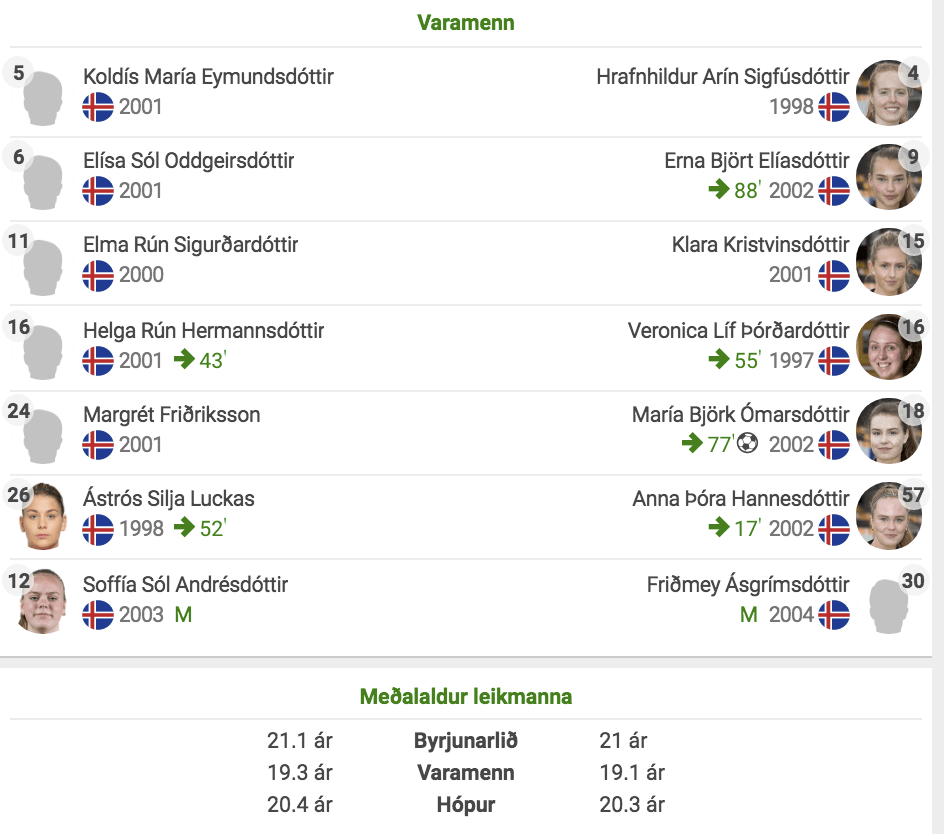Click the green arrow next to 55'
This screenshot has height=834, width=944.
click(719, 359)
